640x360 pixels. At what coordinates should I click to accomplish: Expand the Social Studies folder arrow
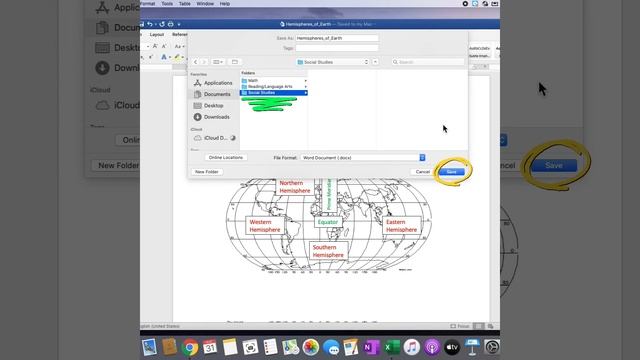[305, 93]
